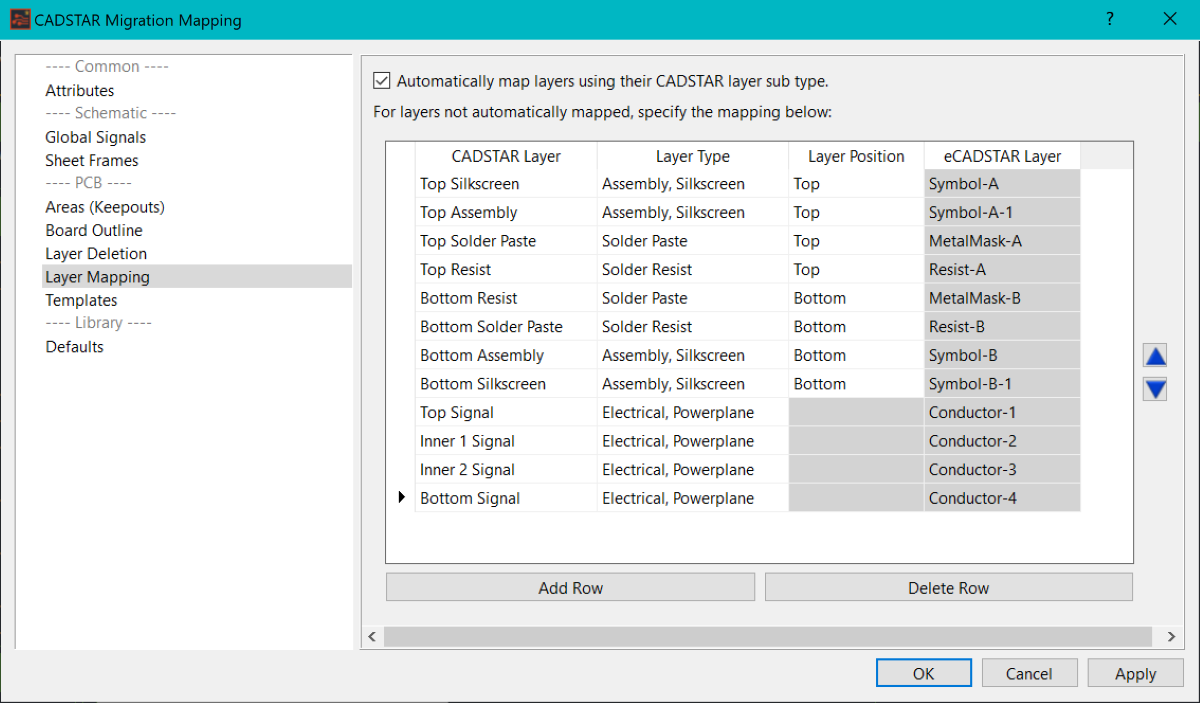Viewport: 1200px width, 703px height.
Task: Select Layer Mapping in the sidebar
Action: point(197,277)
